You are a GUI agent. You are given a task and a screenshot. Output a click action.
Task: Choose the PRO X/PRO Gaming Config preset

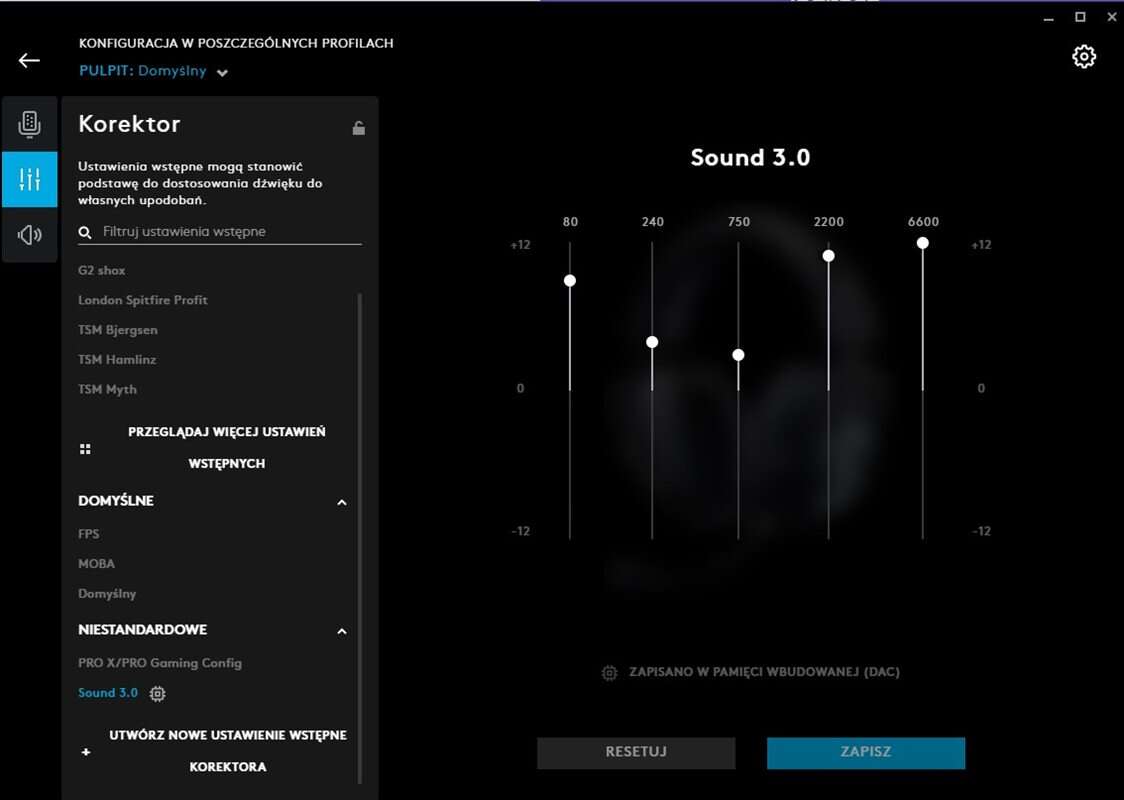point(160,663)
